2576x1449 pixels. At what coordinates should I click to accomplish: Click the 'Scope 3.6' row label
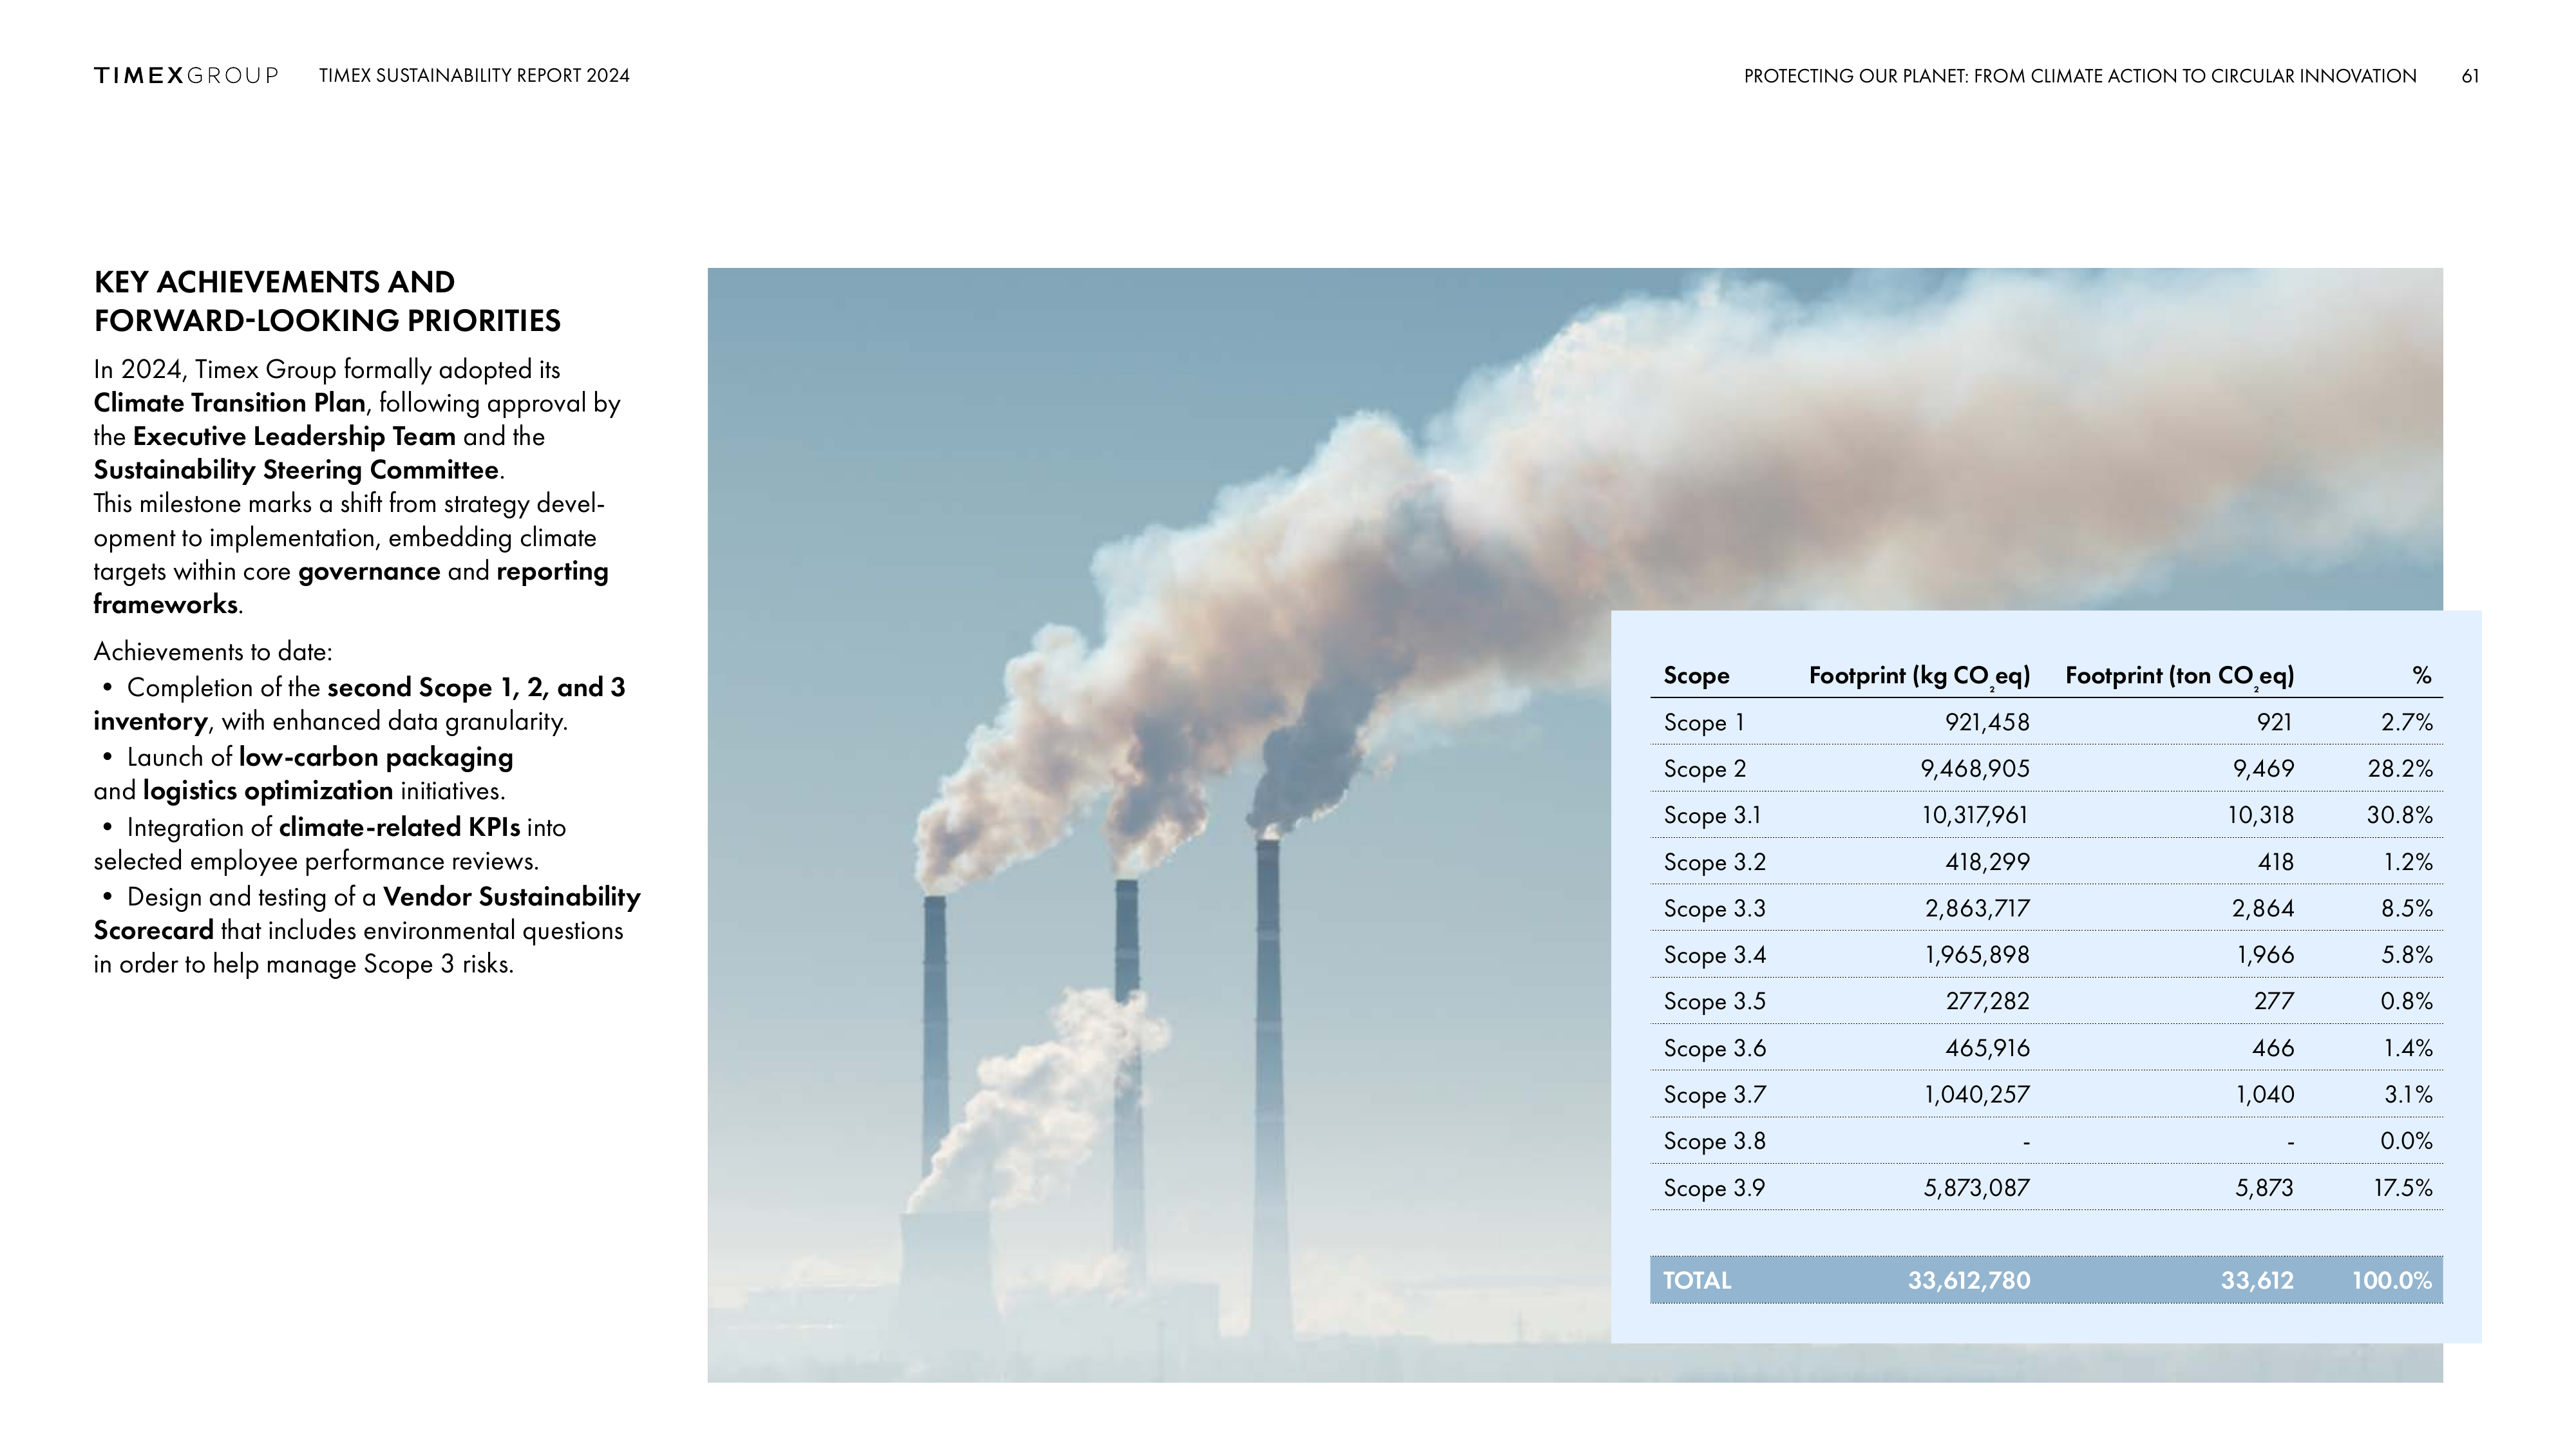[1714, 1049]
